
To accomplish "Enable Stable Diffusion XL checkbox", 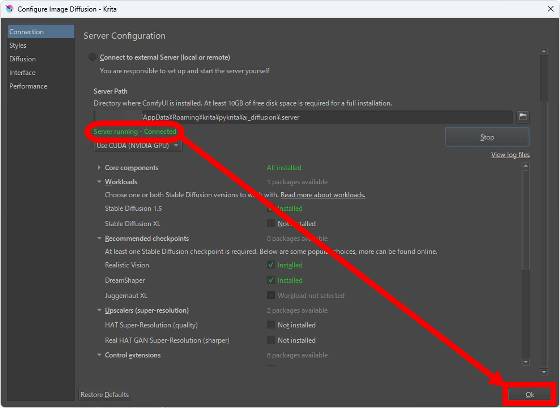I will point(271,224).
